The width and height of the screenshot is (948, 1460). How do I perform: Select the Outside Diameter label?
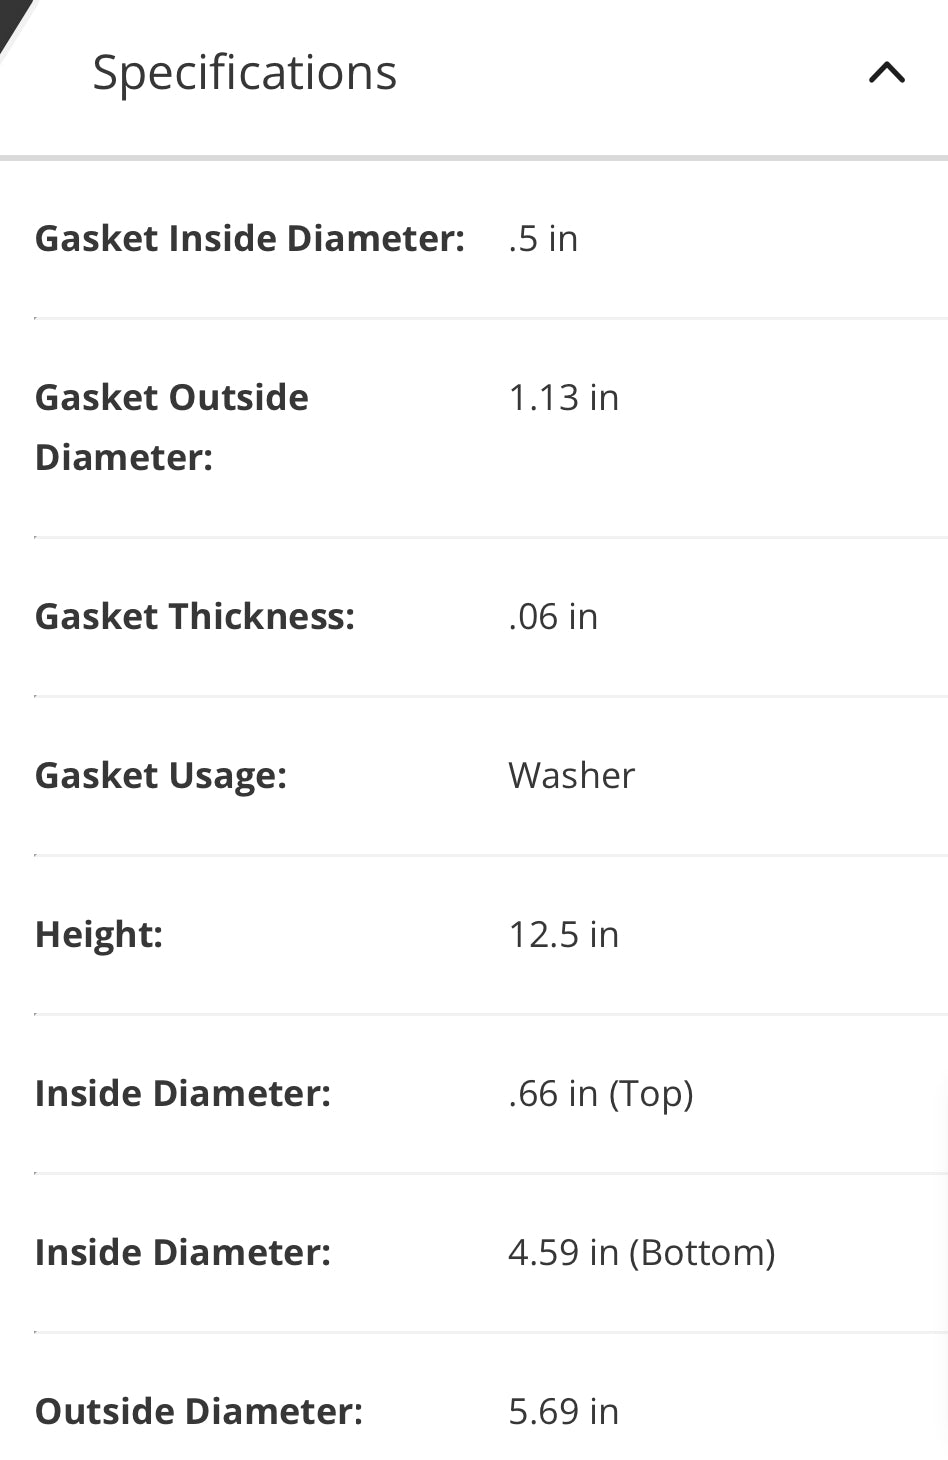coord(199,1412)
